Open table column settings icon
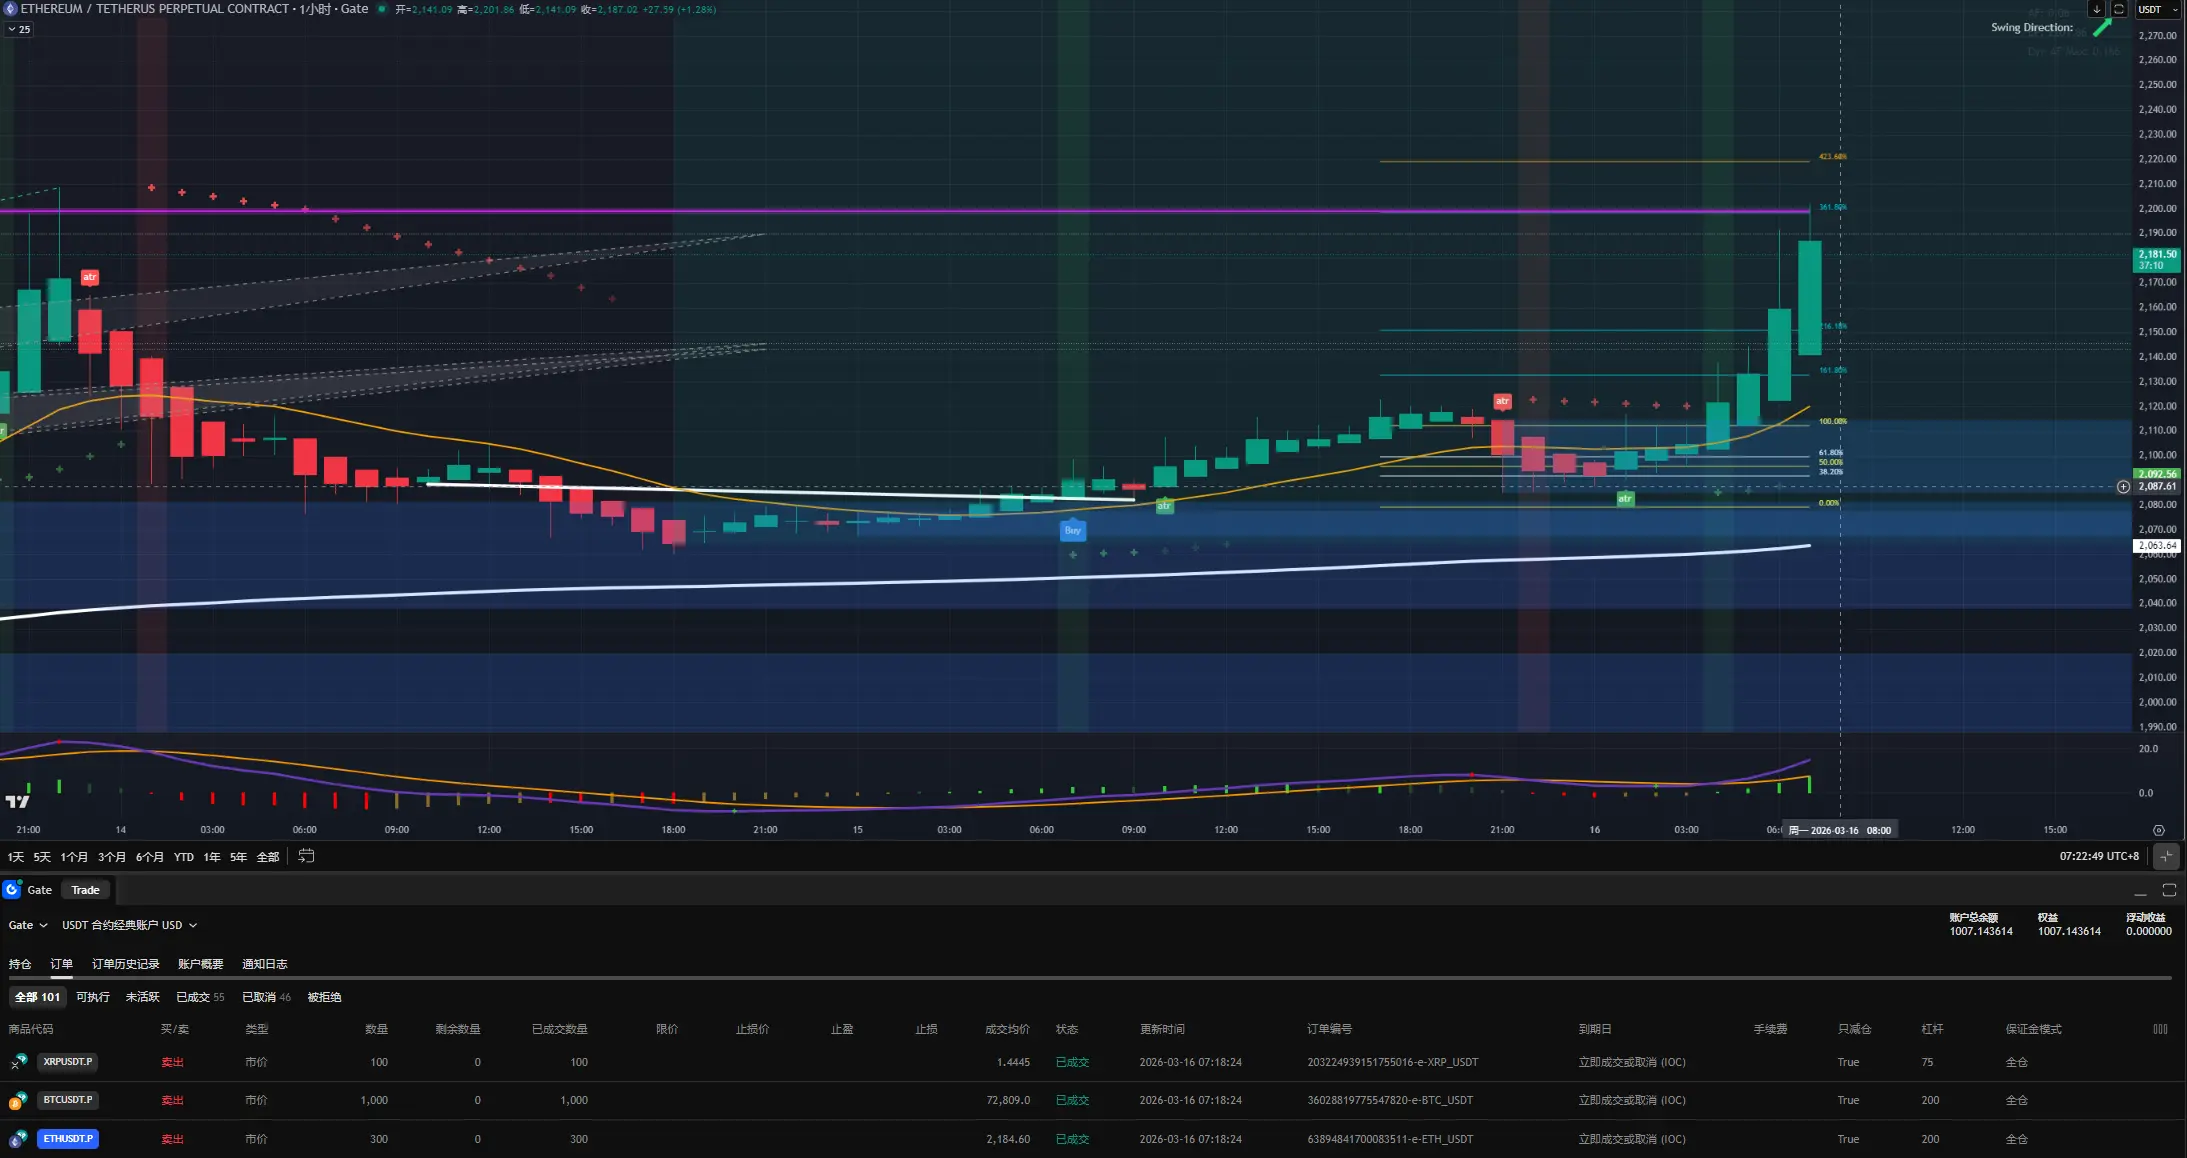This screenshot has width=2187, height=1158. click(x=2160, y=1029)
